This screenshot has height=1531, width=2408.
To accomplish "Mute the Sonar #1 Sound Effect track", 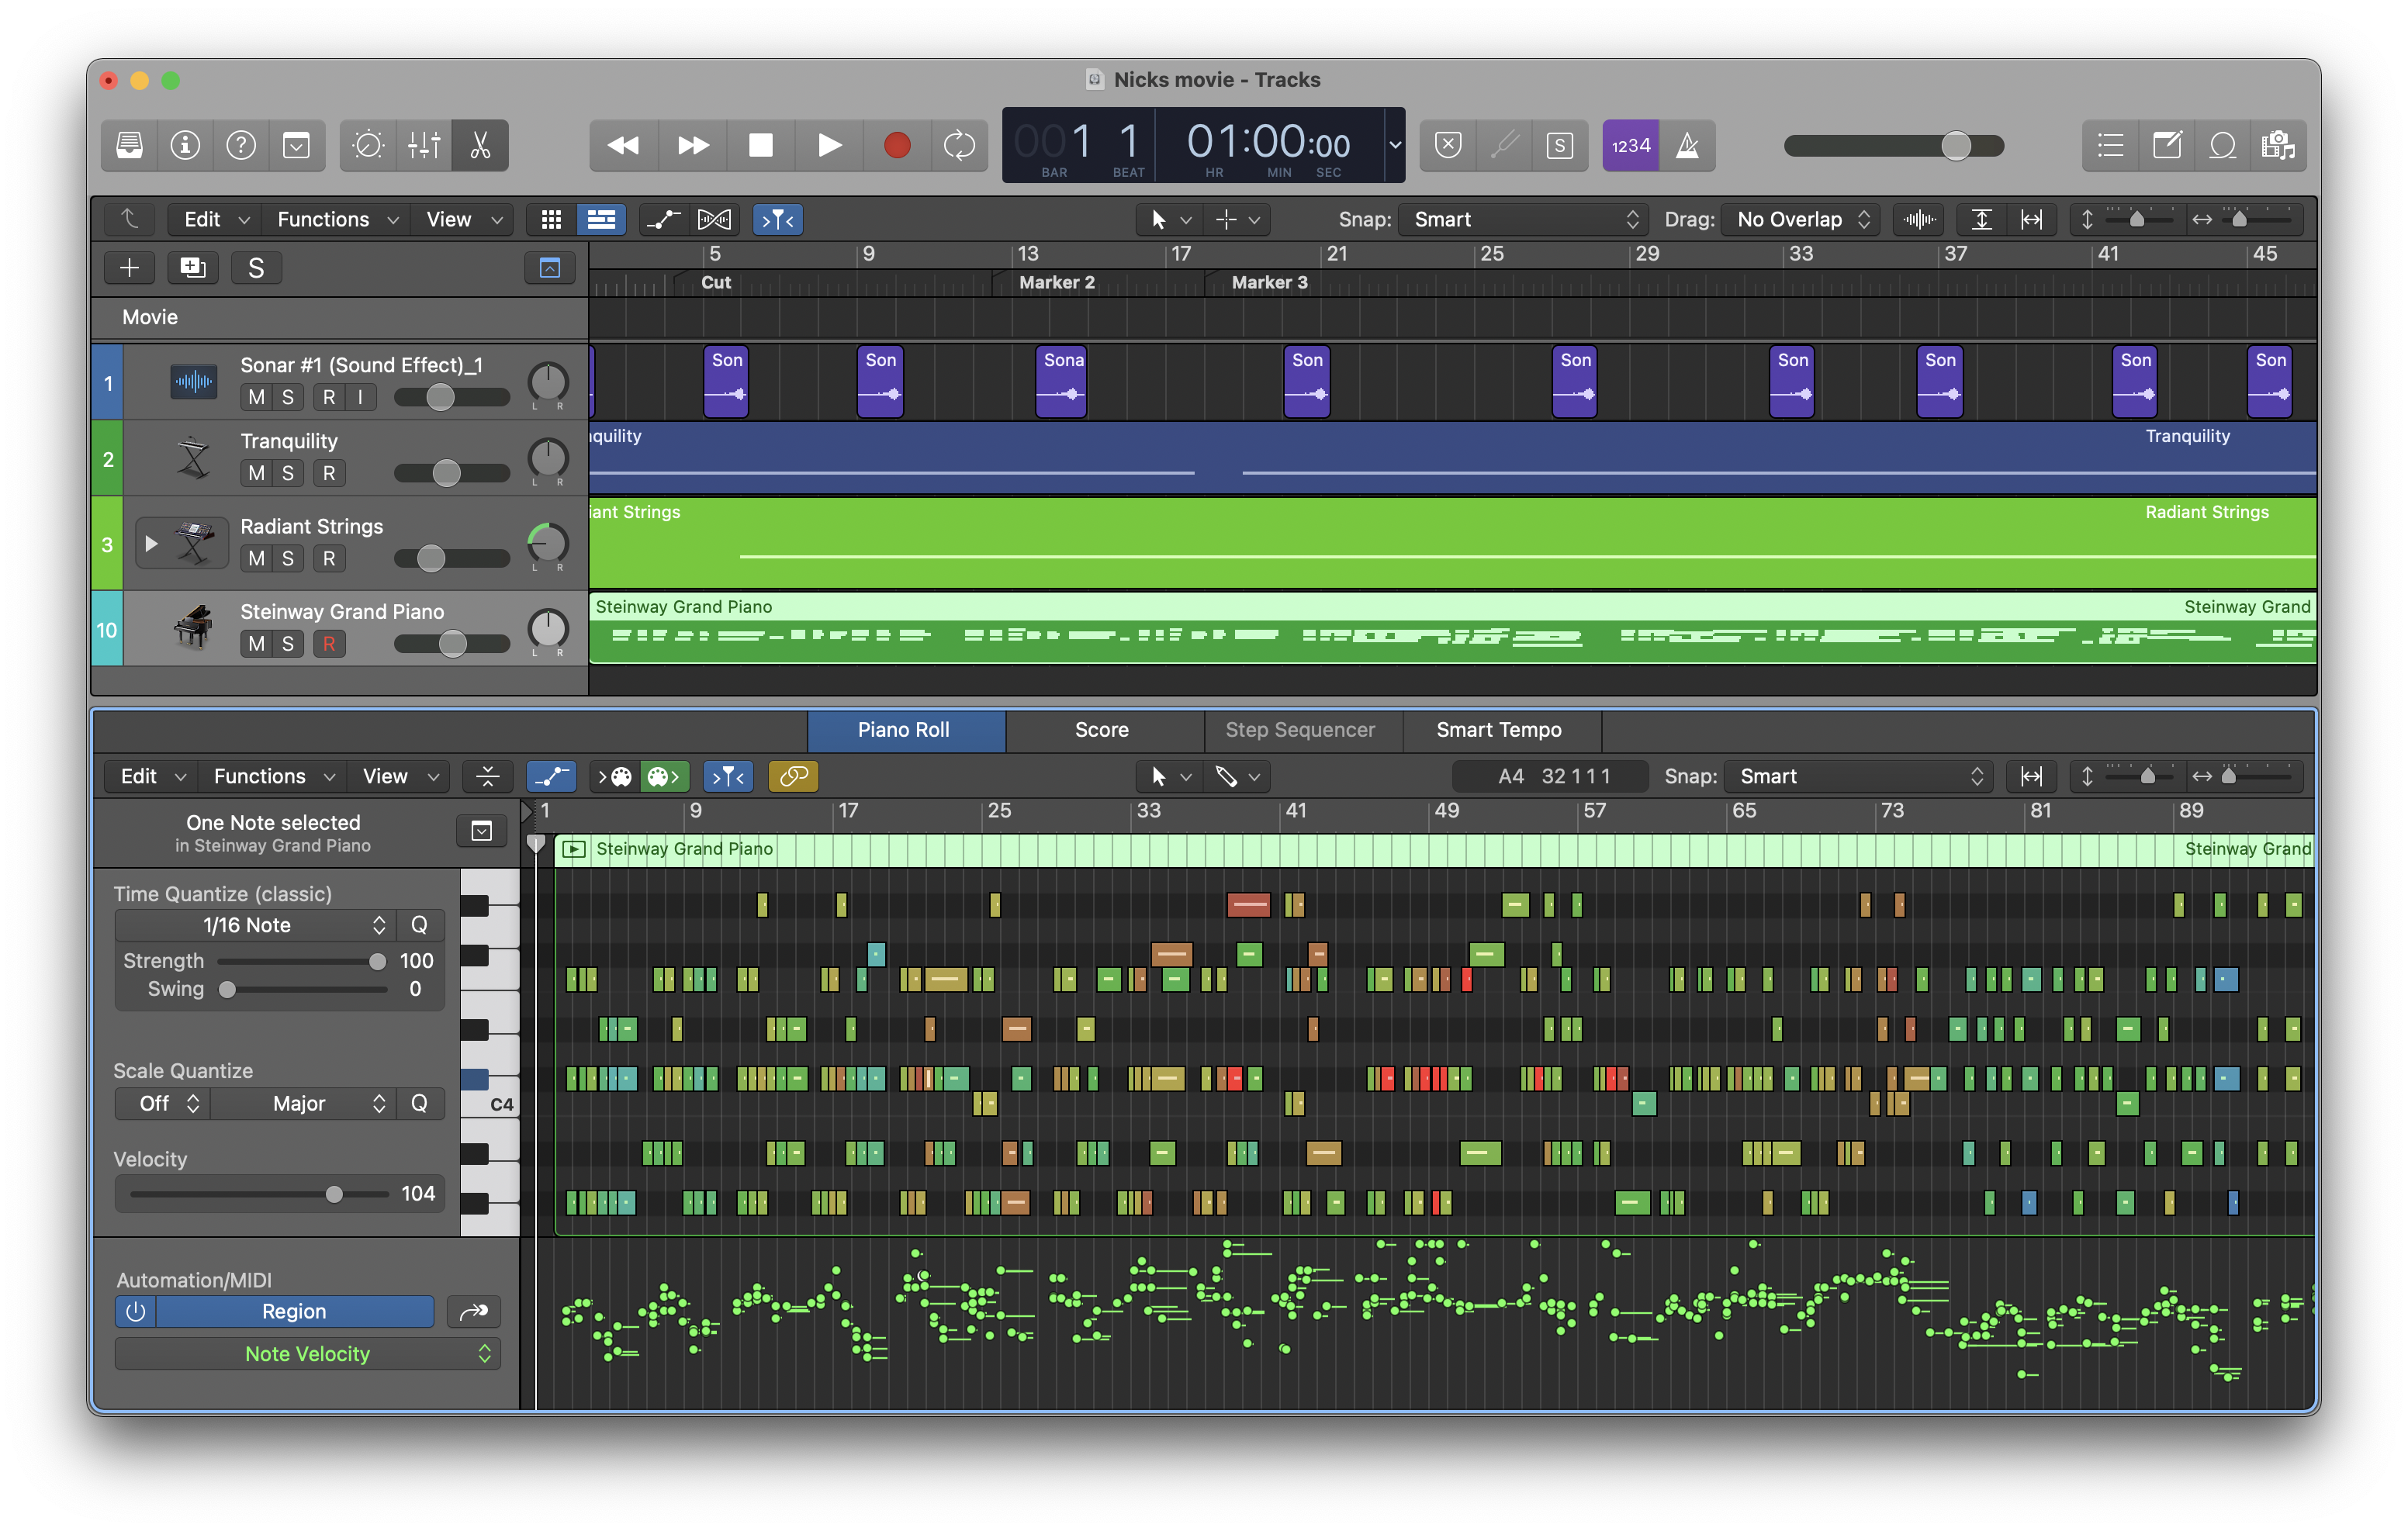I will (257, 398).
